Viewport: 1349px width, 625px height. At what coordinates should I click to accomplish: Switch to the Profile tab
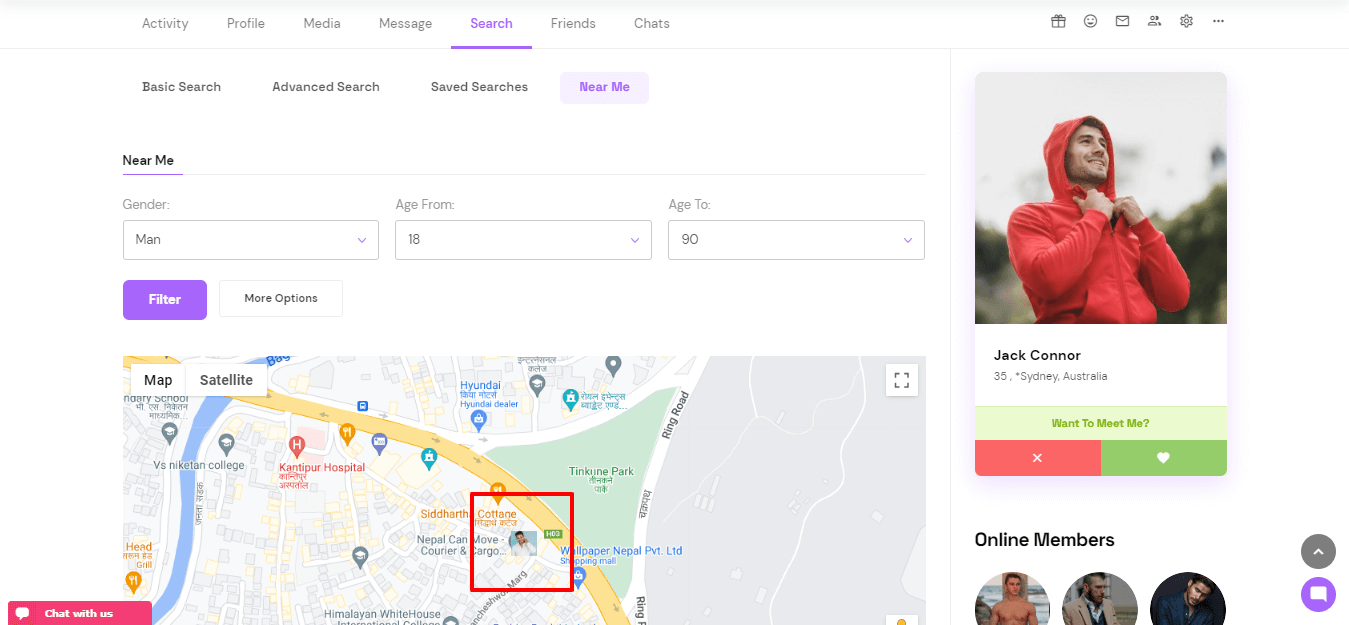pos(246,23)
